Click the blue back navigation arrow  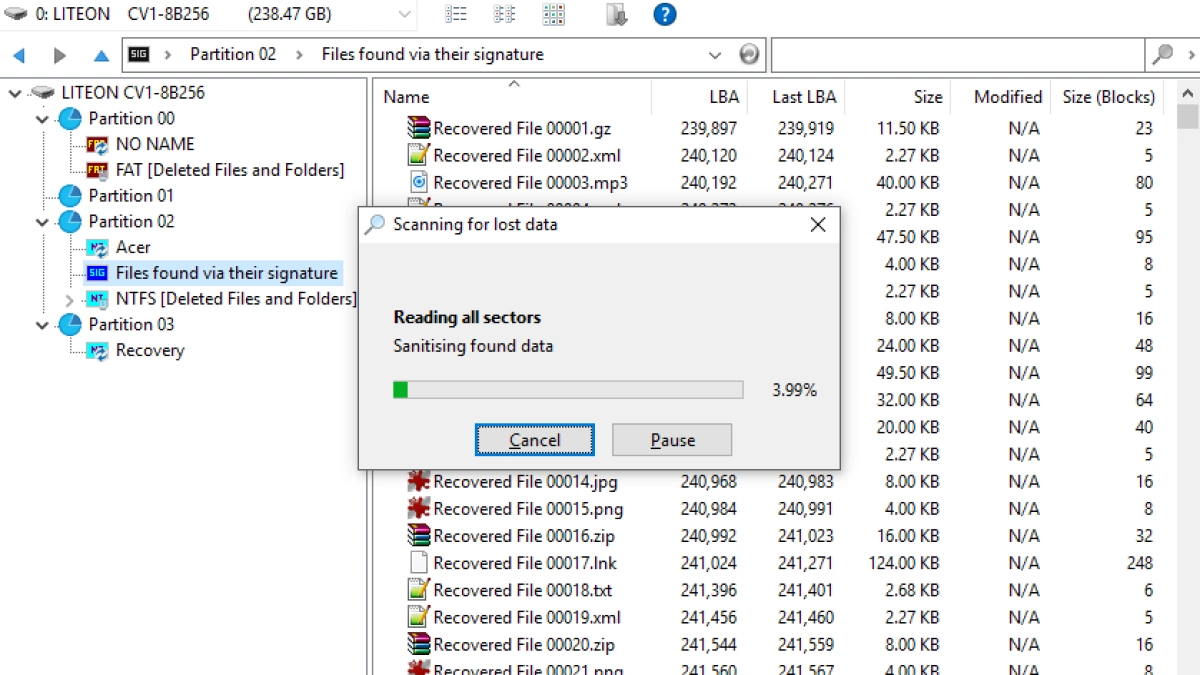(19, 55)
